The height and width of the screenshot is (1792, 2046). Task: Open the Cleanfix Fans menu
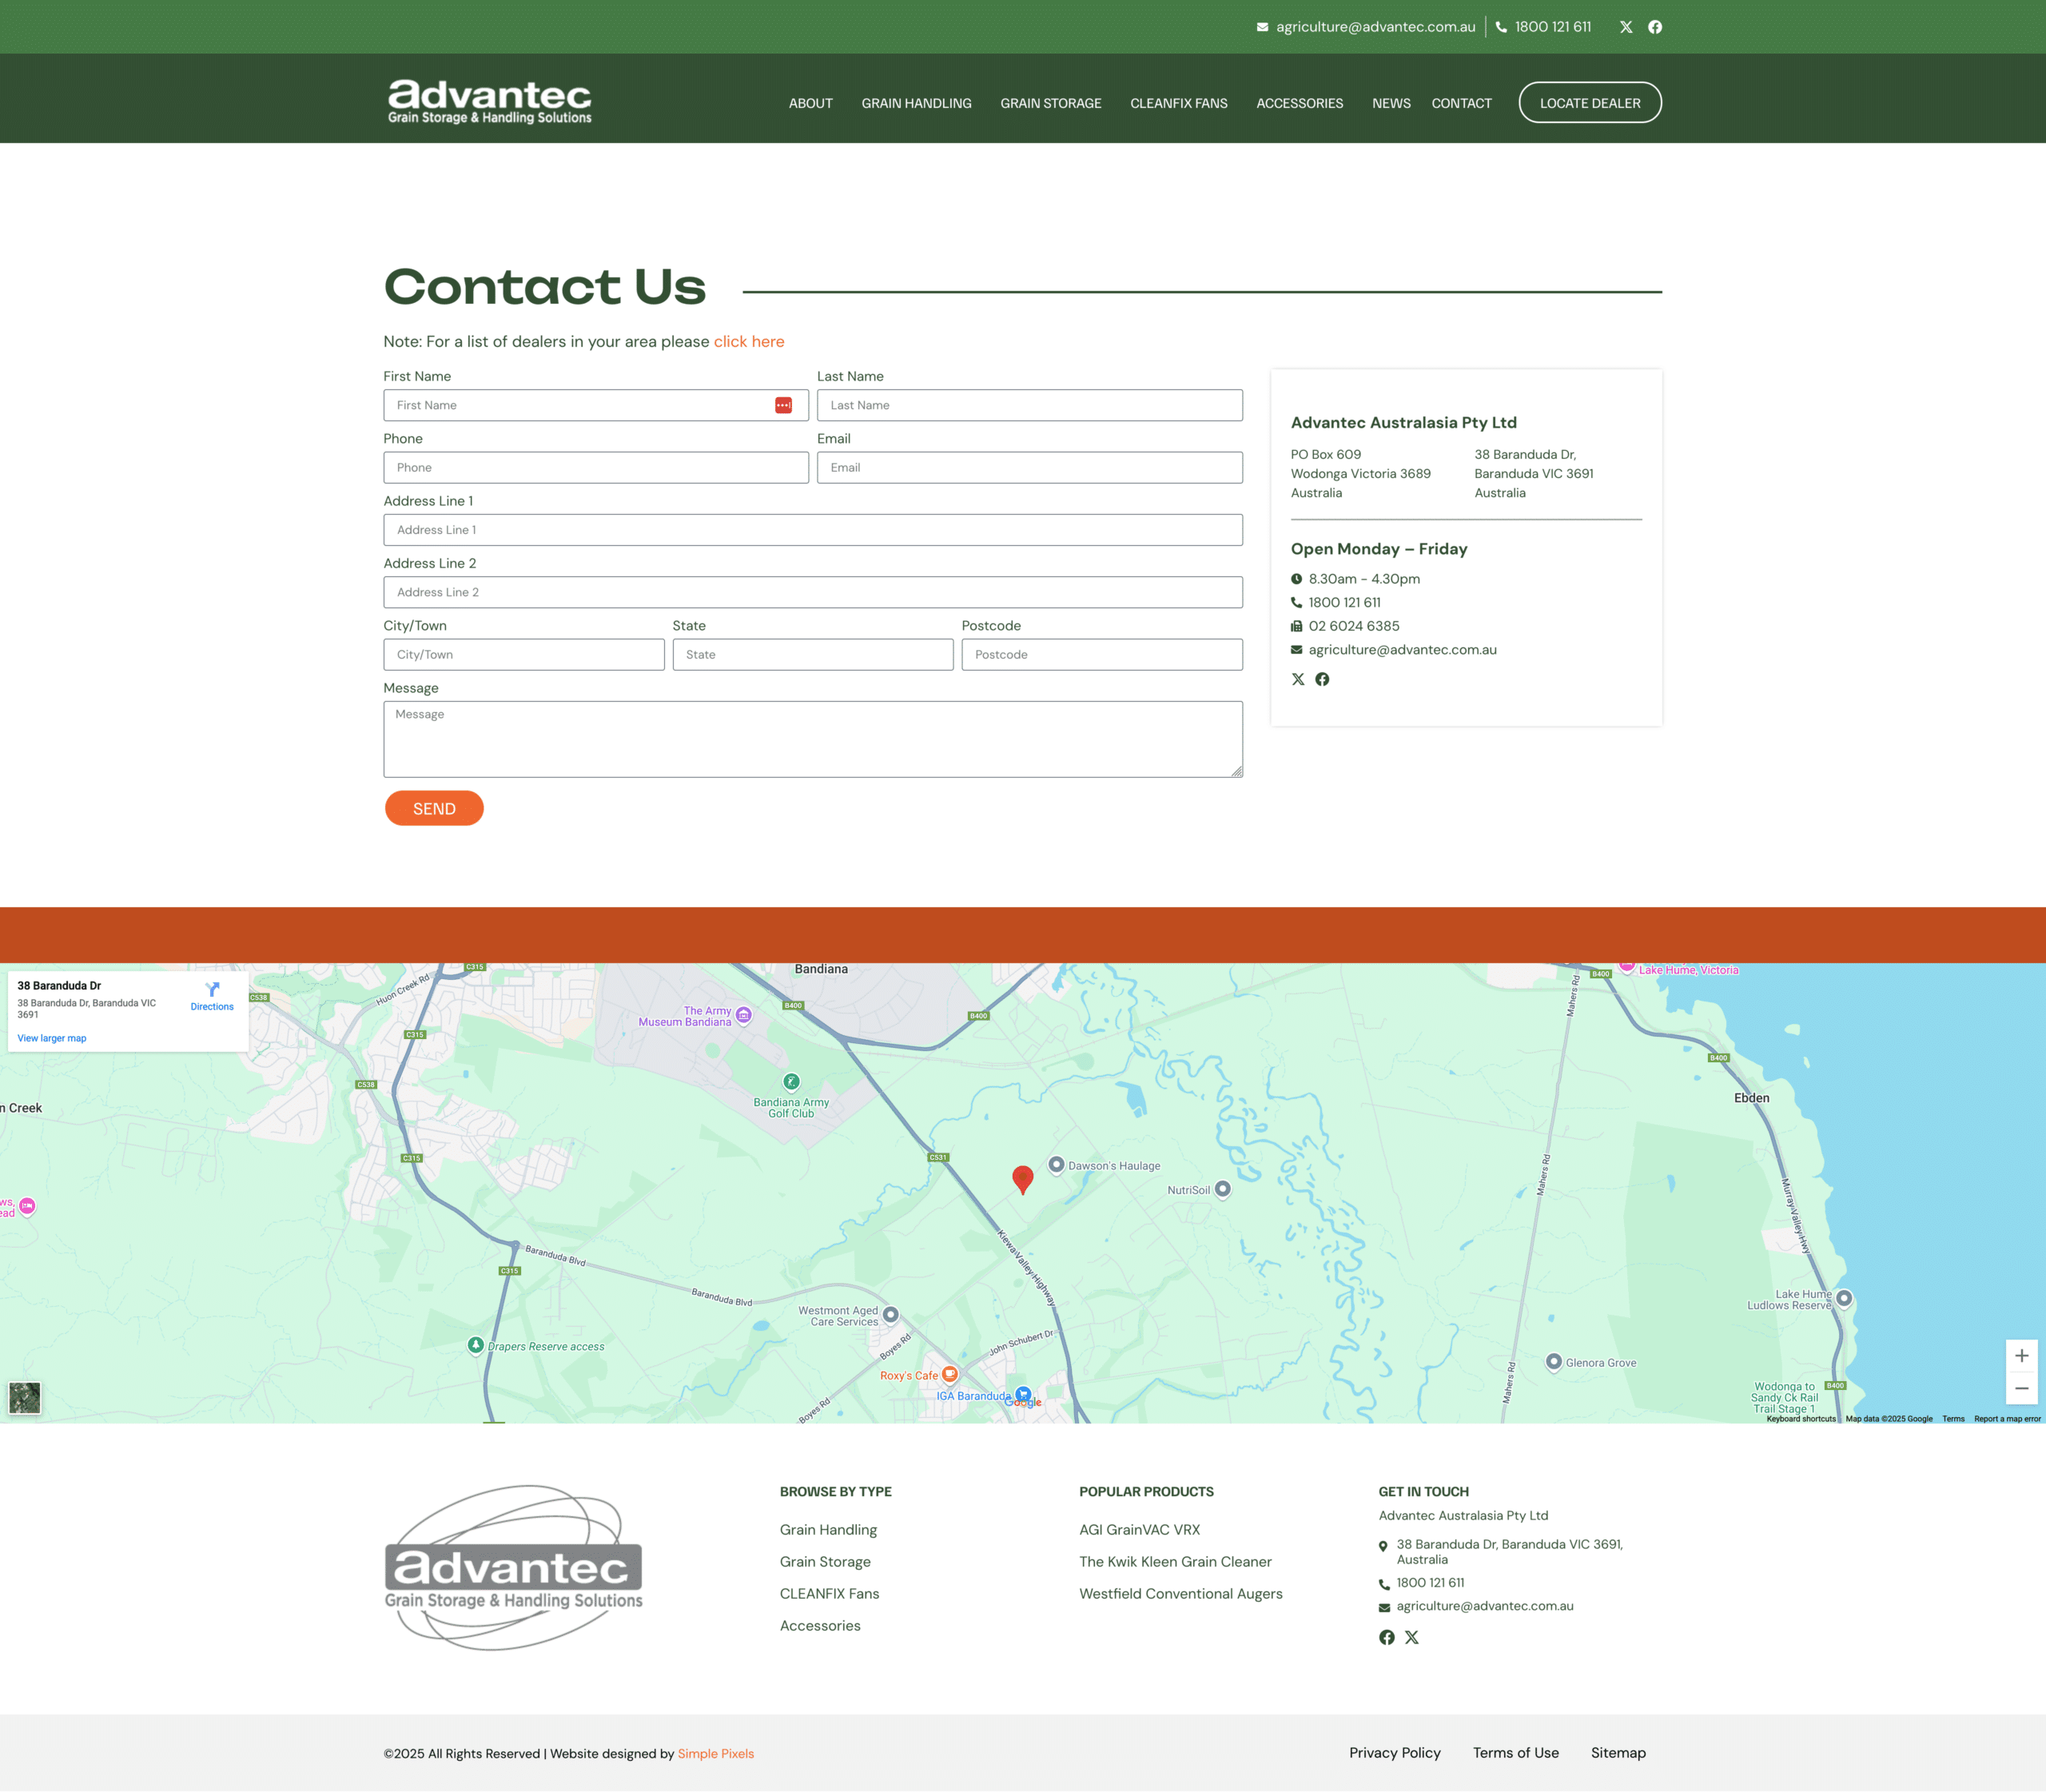(1178, 103)
